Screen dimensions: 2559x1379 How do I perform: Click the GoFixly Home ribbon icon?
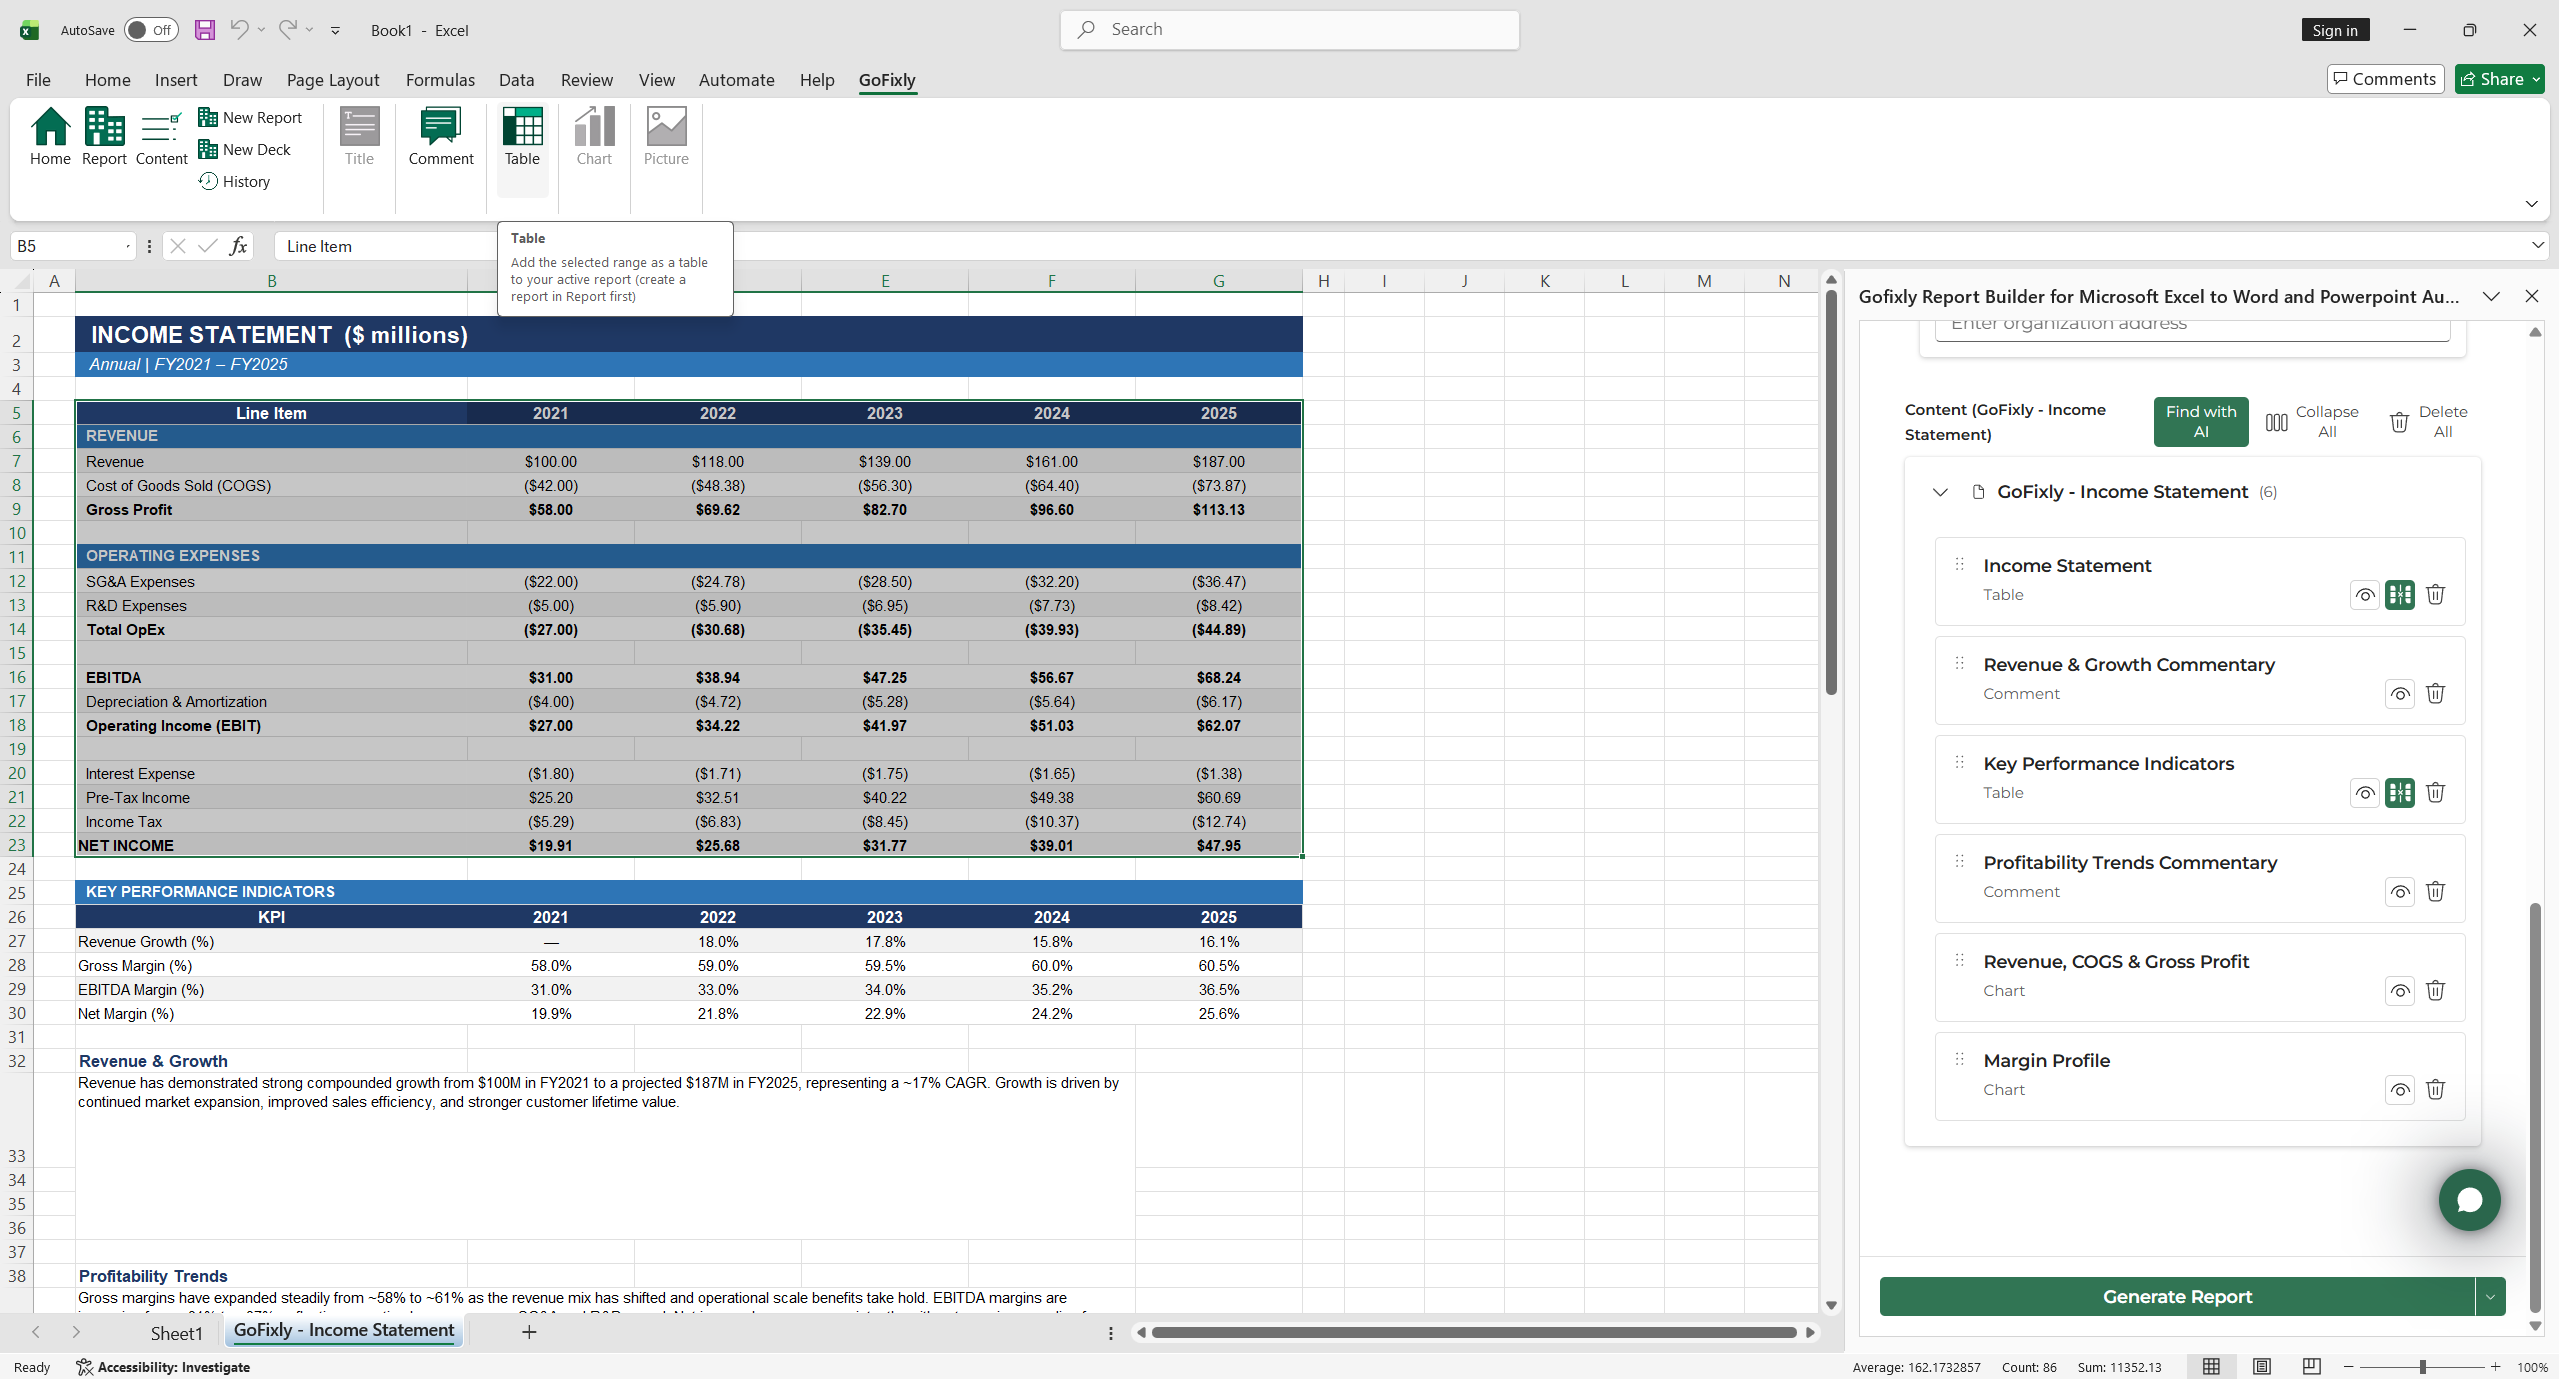(50, 136)
